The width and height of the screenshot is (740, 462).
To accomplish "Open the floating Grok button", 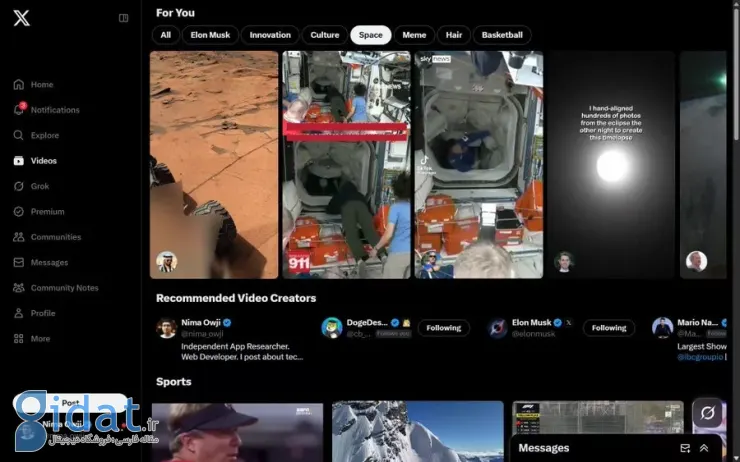I will coord(707,413).
